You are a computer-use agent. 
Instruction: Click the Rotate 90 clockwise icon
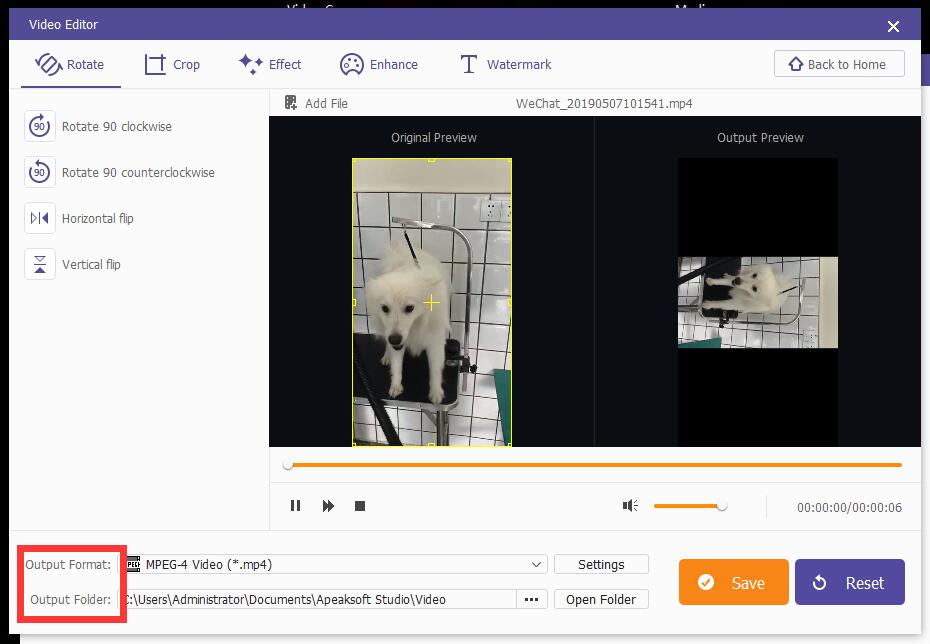40,126
